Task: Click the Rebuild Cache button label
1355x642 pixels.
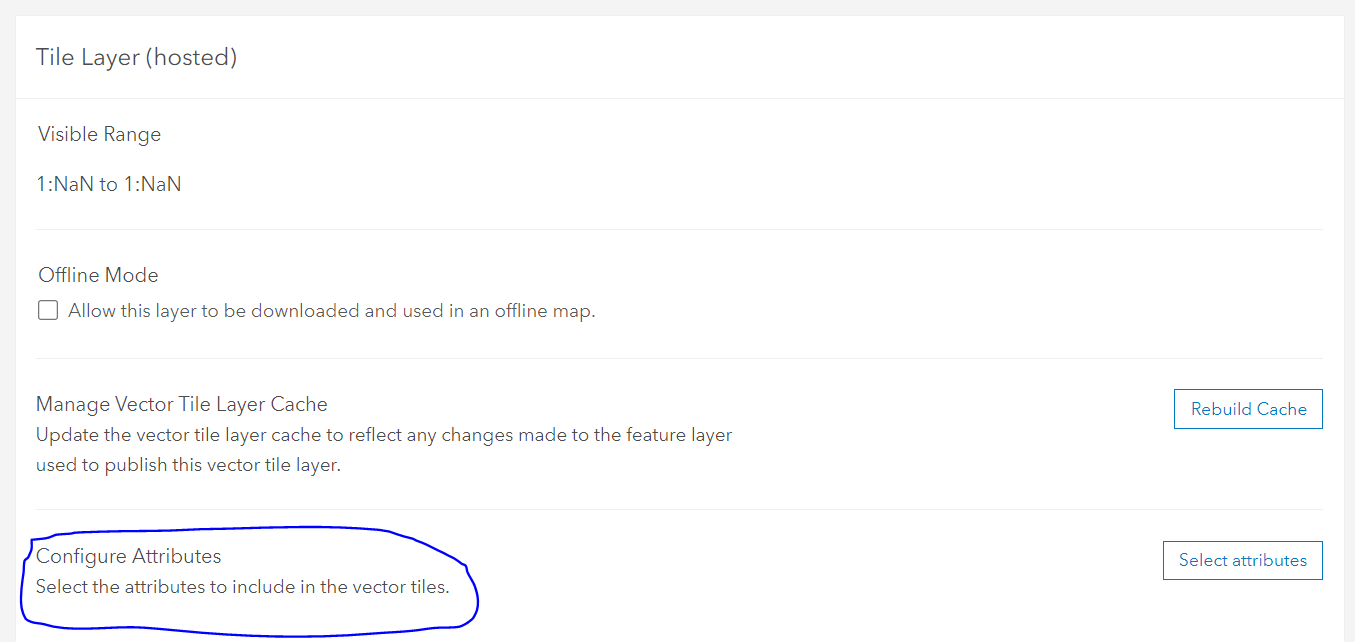Action: click(x=1247, y=409)
